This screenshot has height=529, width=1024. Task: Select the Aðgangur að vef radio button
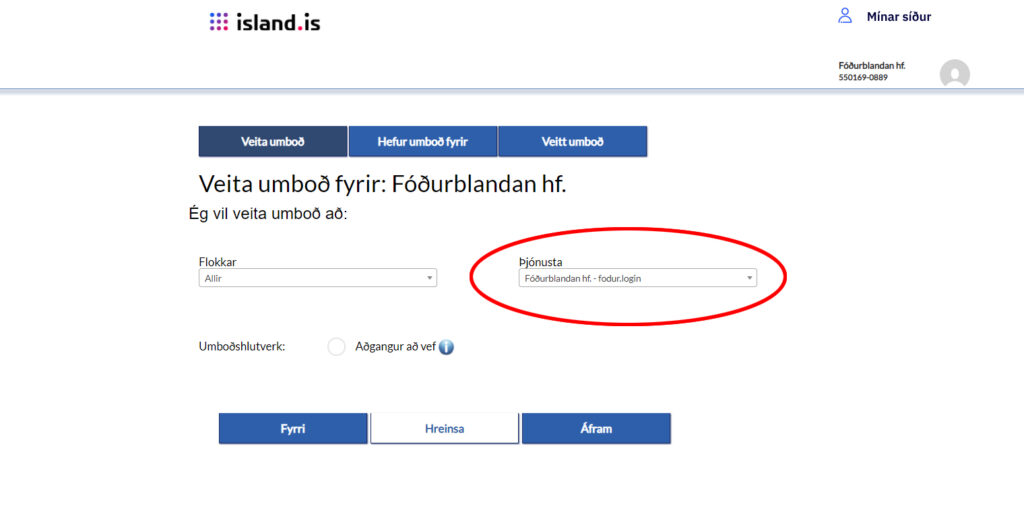click(336, 347)
